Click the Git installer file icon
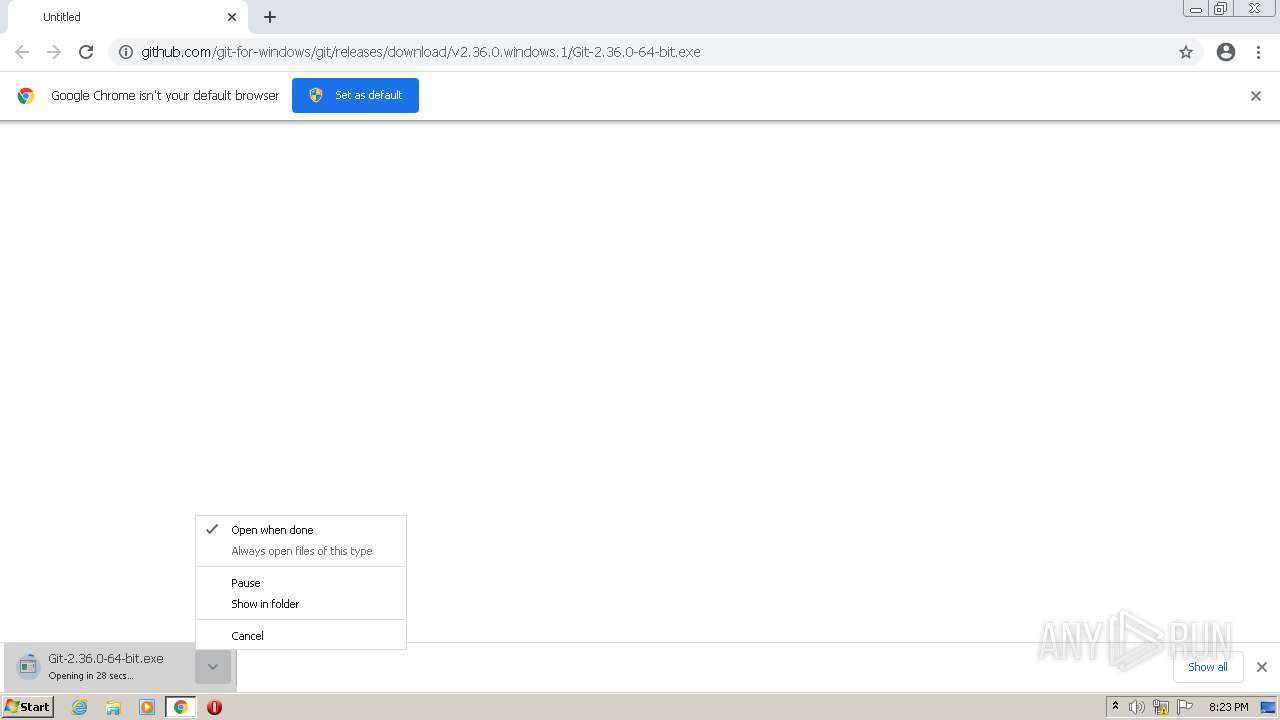The image size is (1280, 720). [x=28, y=666]
